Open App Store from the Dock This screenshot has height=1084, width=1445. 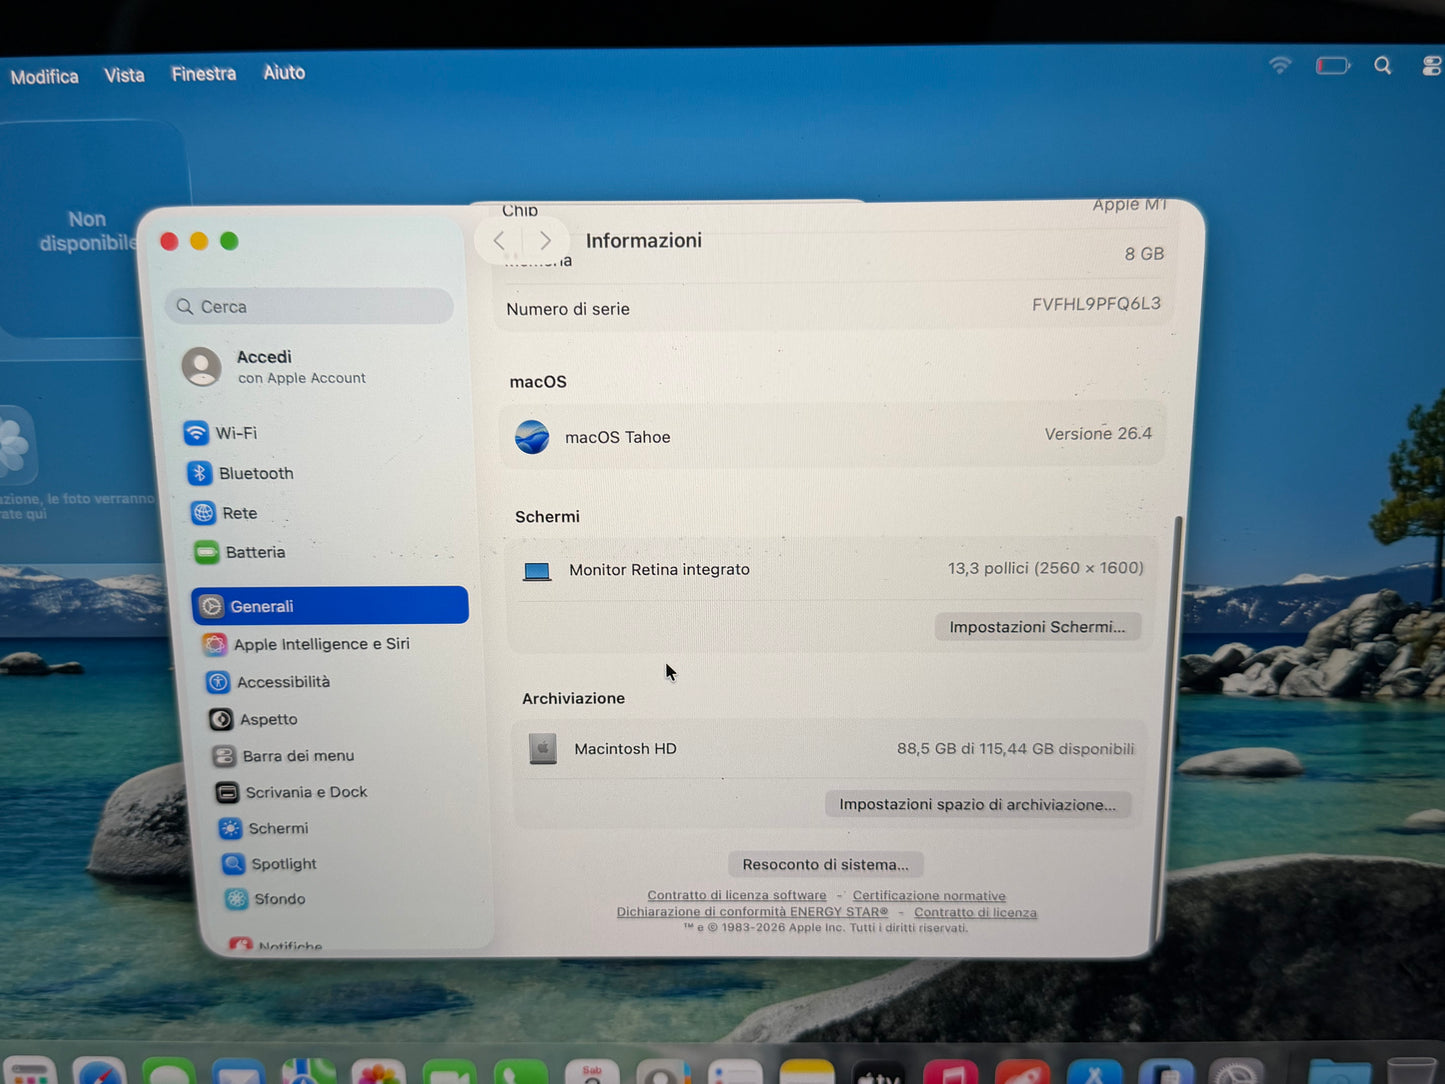1094,1073
